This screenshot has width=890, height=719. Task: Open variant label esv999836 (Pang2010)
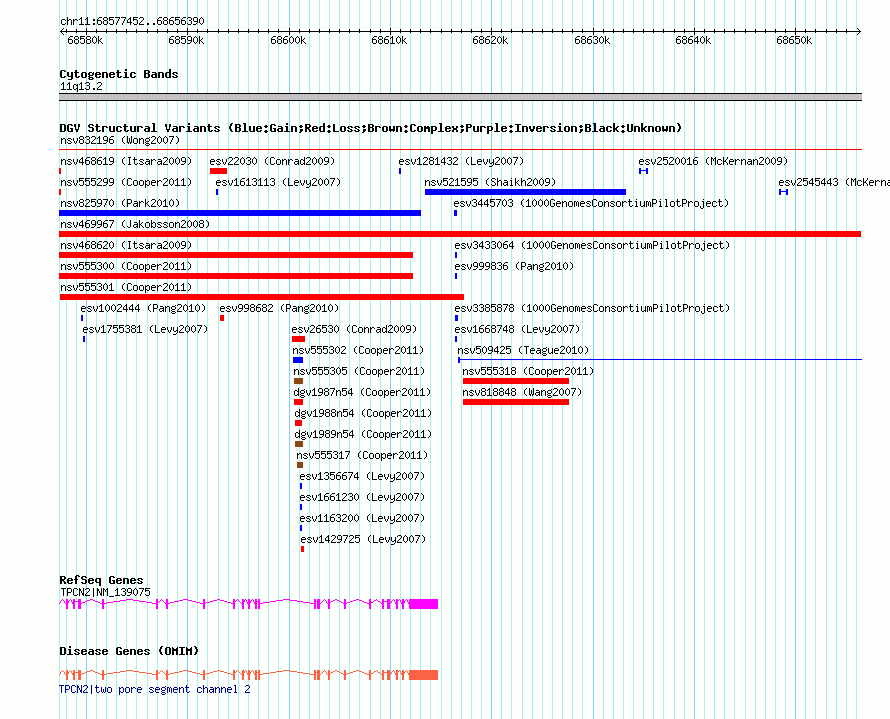pyautogui.click(x=514, y=266)
